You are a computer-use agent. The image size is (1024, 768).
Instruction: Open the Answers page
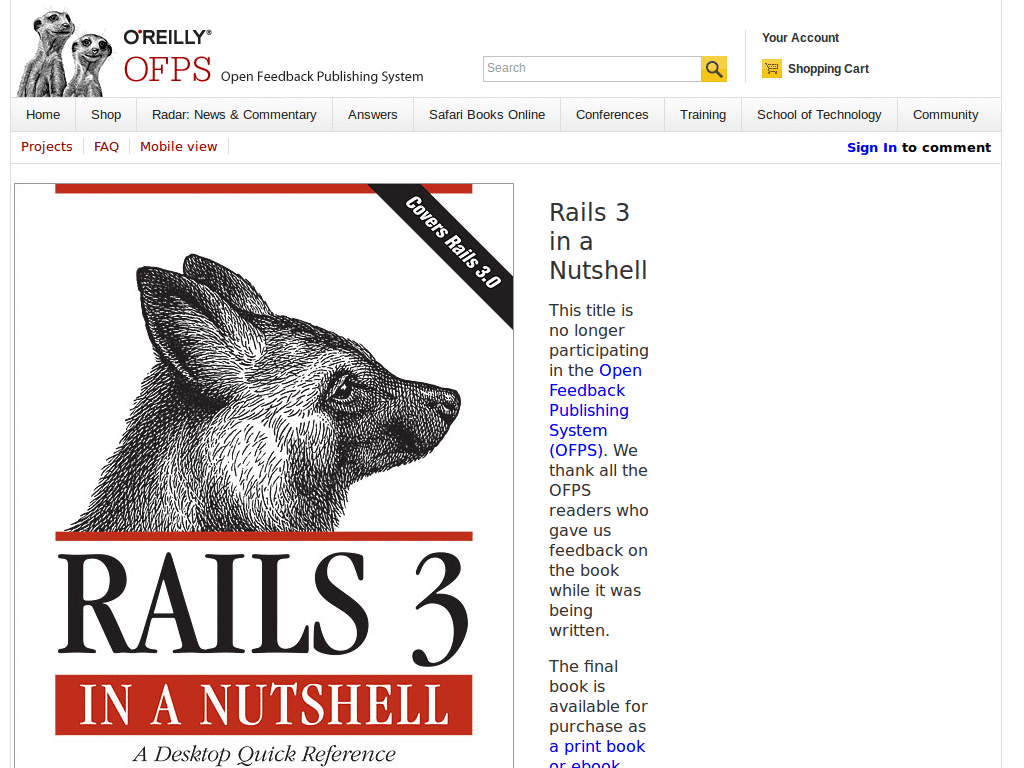tap(372, 114)
